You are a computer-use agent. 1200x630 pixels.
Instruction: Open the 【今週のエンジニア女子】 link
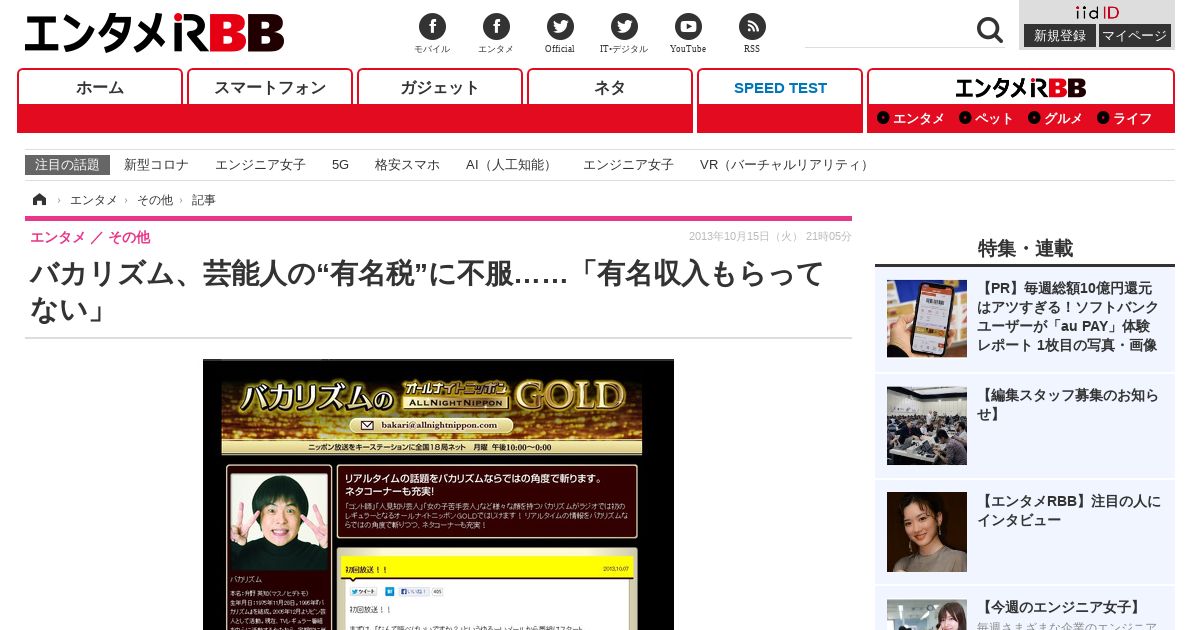(x=1061, y=607)
